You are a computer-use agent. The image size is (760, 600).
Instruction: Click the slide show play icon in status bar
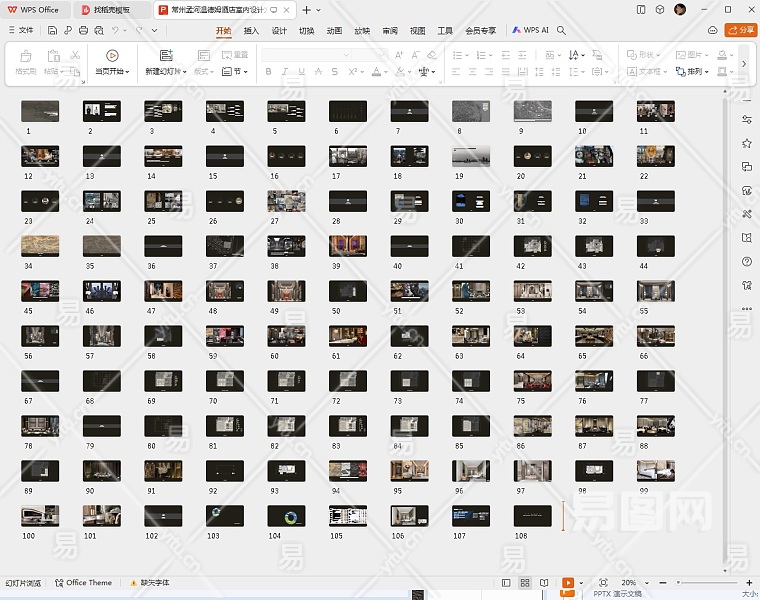568,583
